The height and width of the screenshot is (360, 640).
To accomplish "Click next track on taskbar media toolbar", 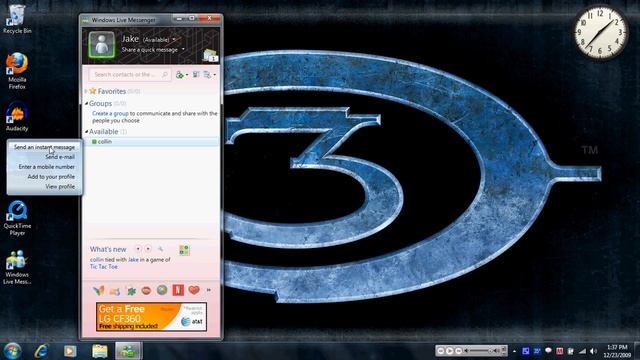I will tap(458, 351).
